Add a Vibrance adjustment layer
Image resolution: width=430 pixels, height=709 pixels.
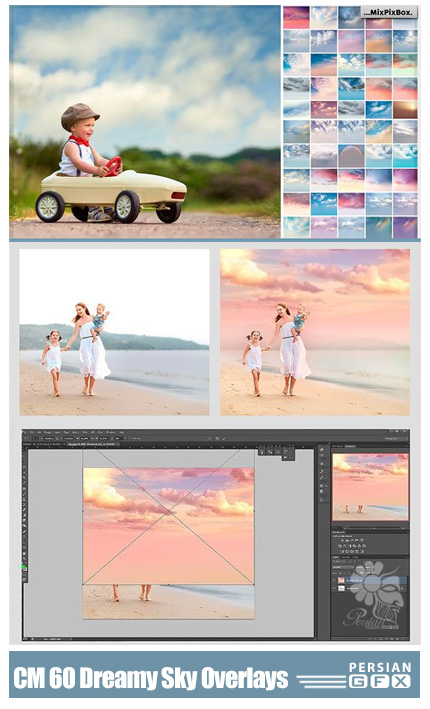(x=362, y=540)
